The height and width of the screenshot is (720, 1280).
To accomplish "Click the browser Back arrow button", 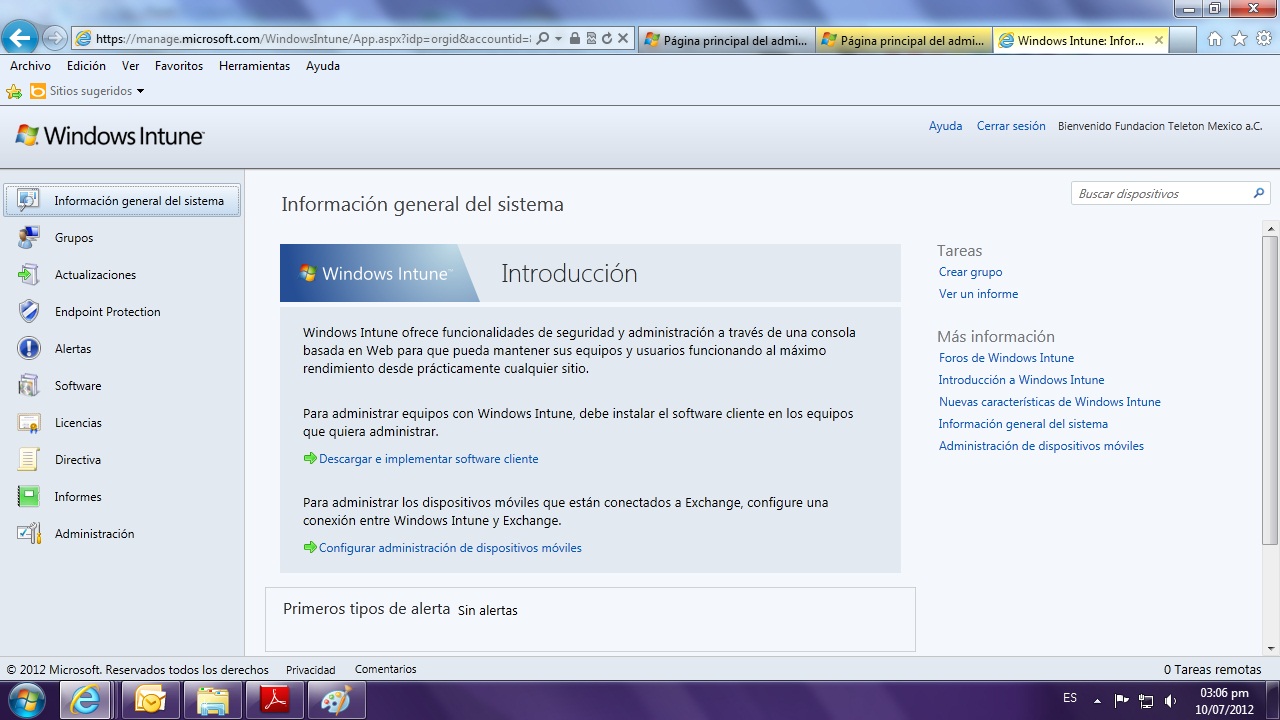I will (x=20, y=38).
